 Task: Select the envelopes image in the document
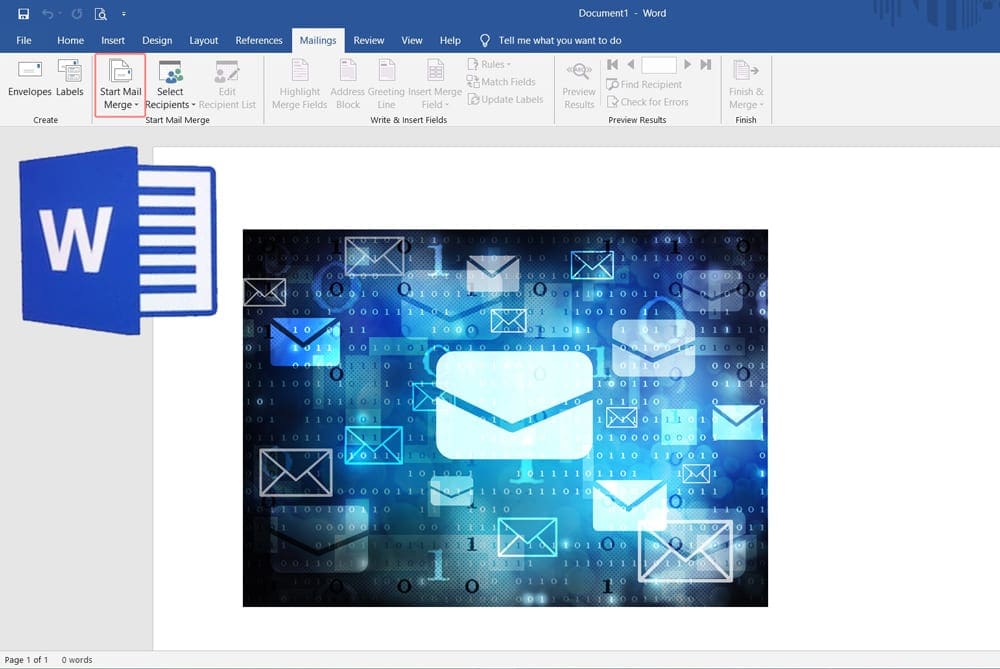coord(505,418)
